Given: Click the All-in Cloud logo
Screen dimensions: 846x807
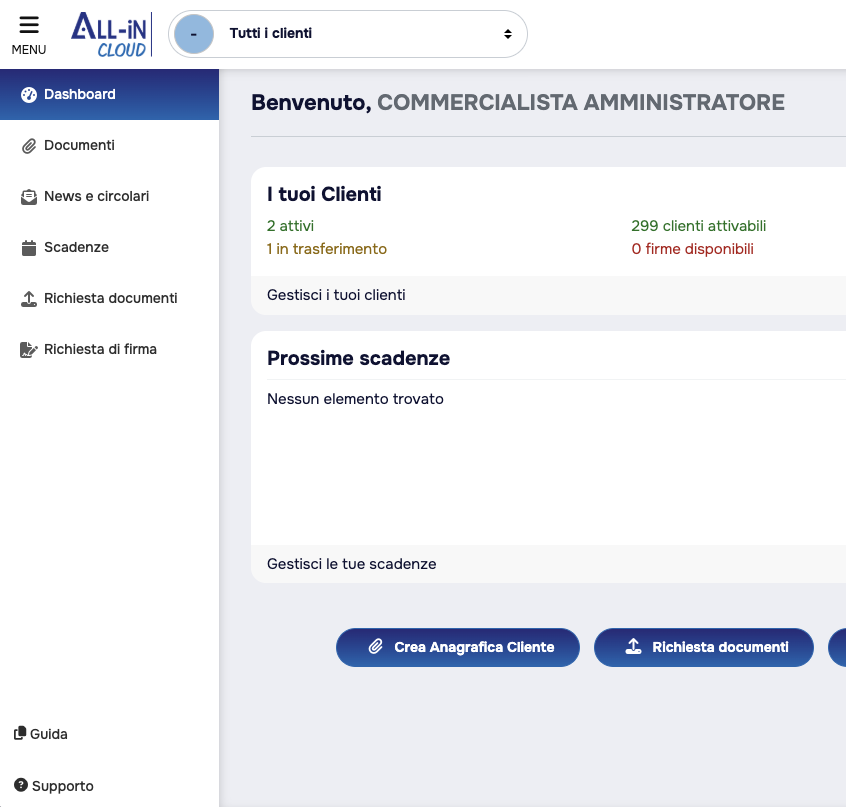Looking at the screenshot, I should 109,35.
